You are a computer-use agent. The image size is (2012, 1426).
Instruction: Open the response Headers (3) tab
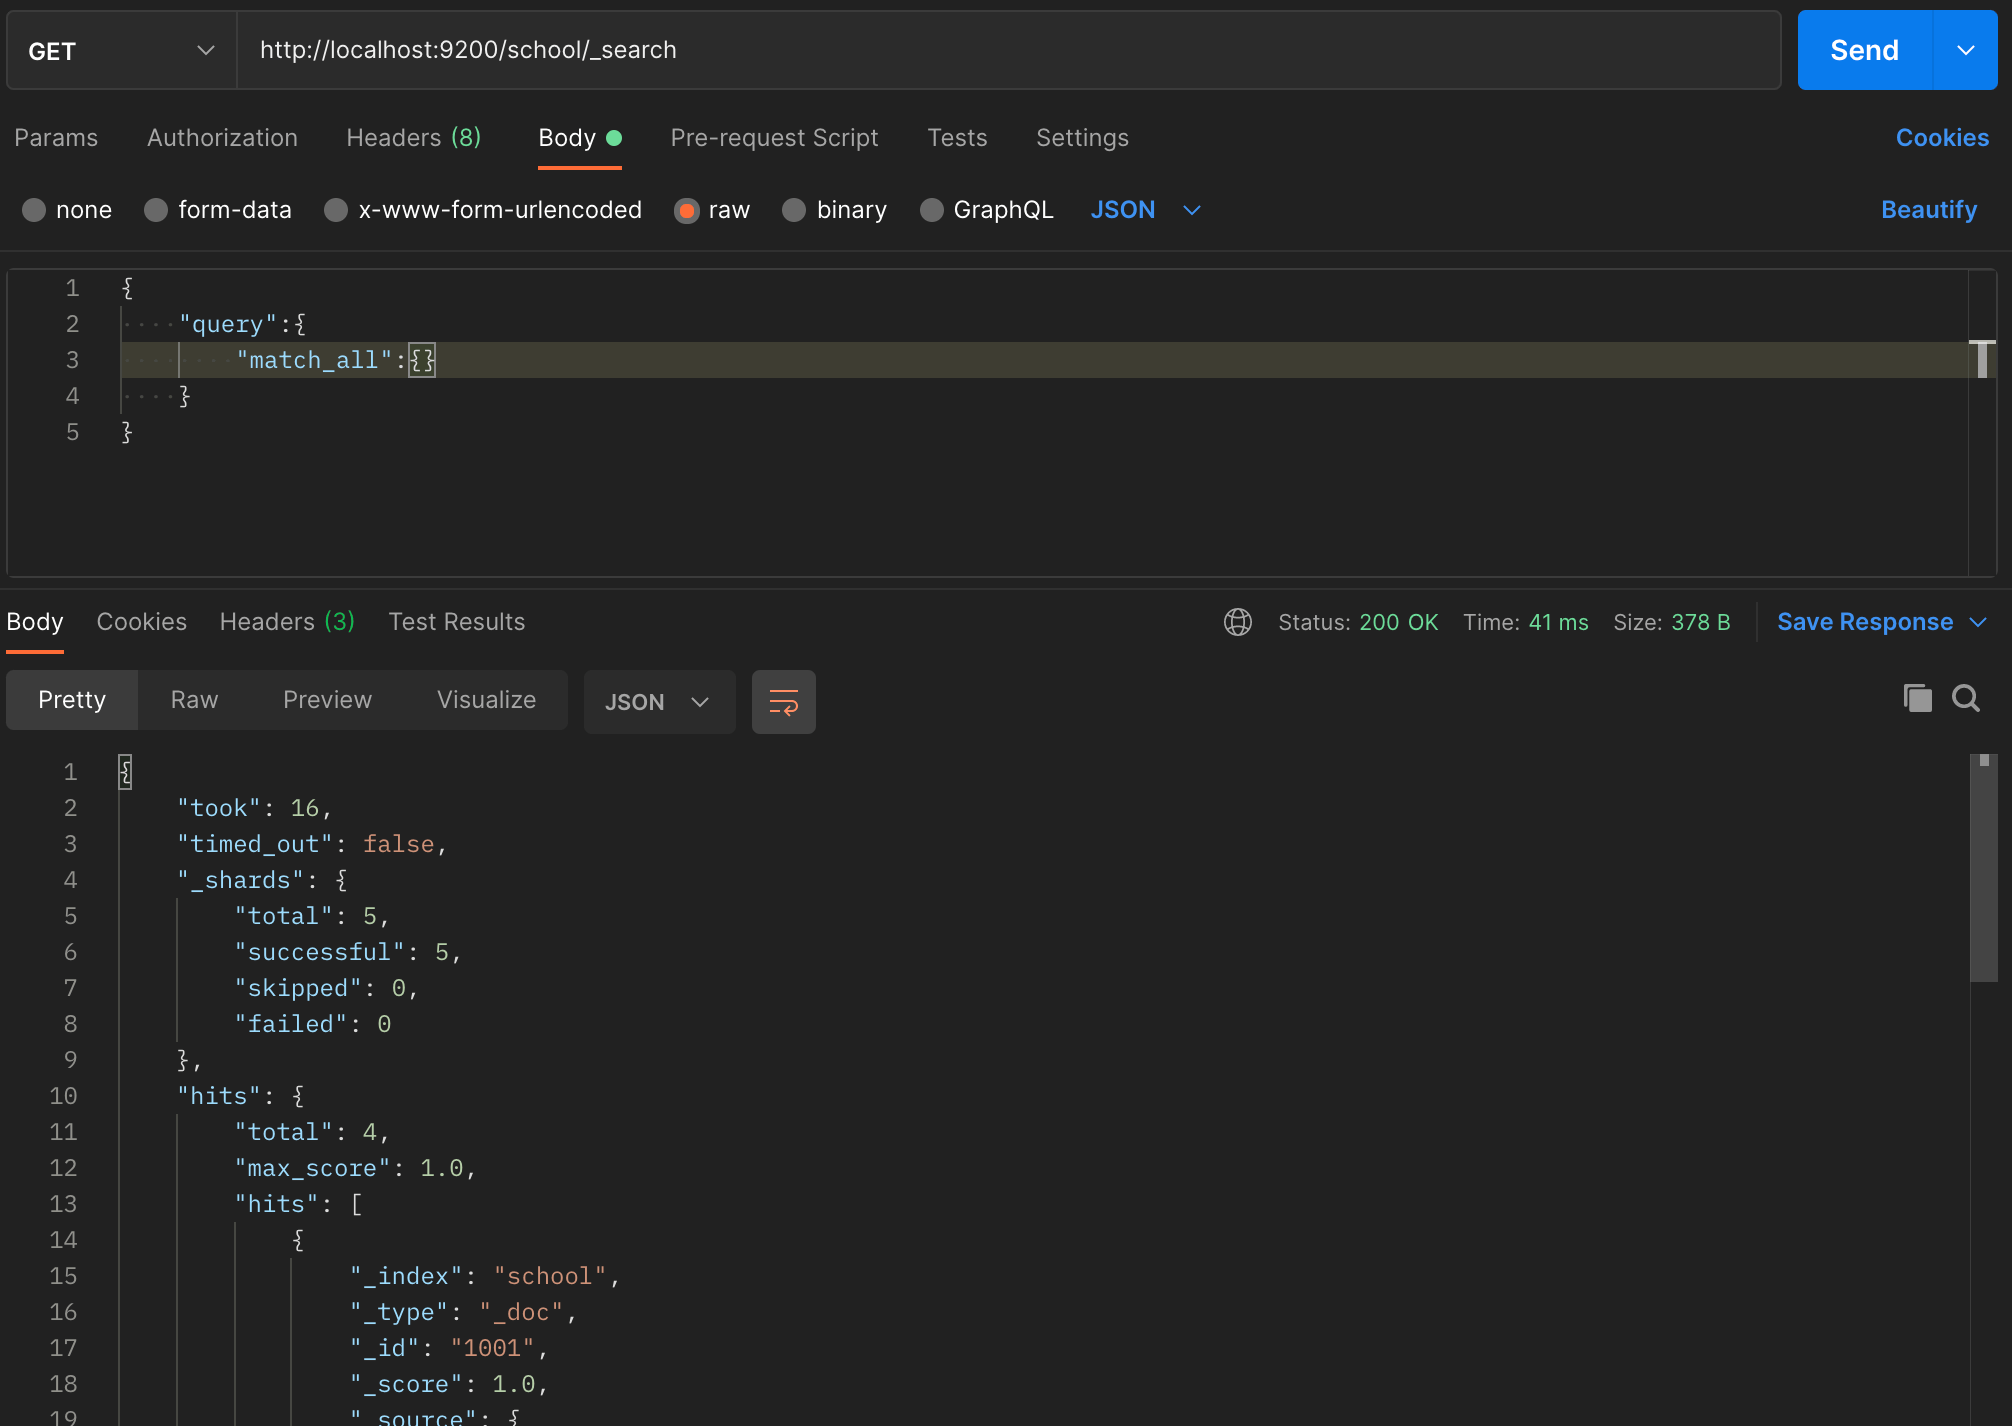point(287,622)
